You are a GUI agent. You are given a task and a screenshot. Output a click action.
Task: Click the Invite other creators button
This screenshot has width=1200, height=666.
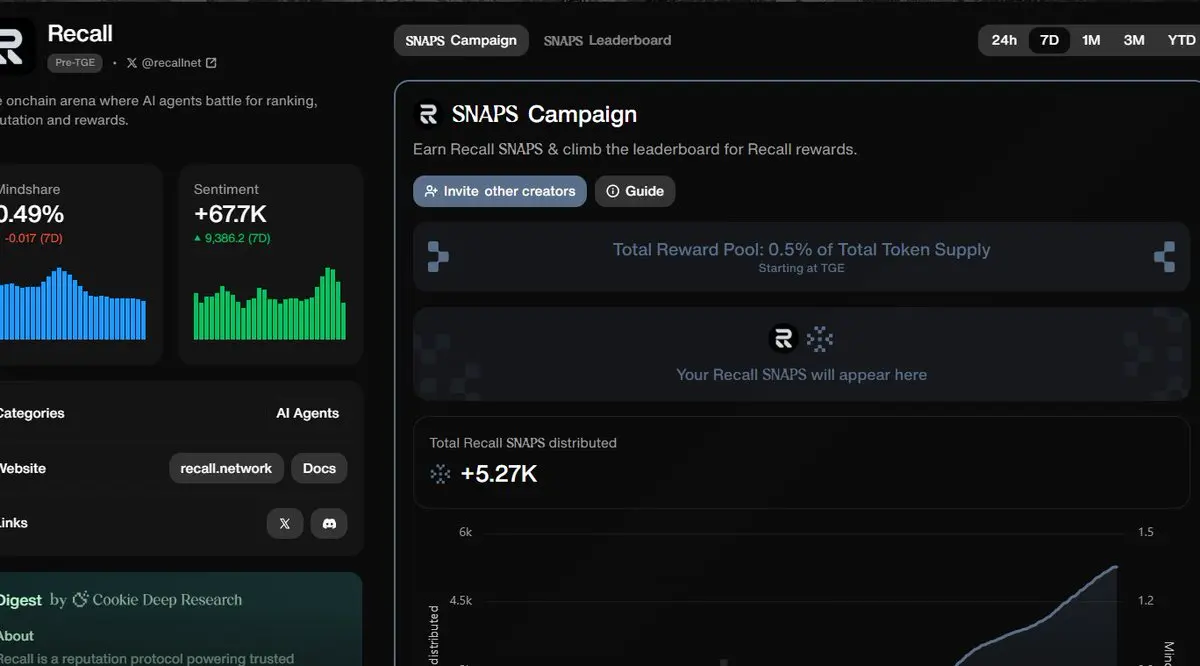point(500,191)
